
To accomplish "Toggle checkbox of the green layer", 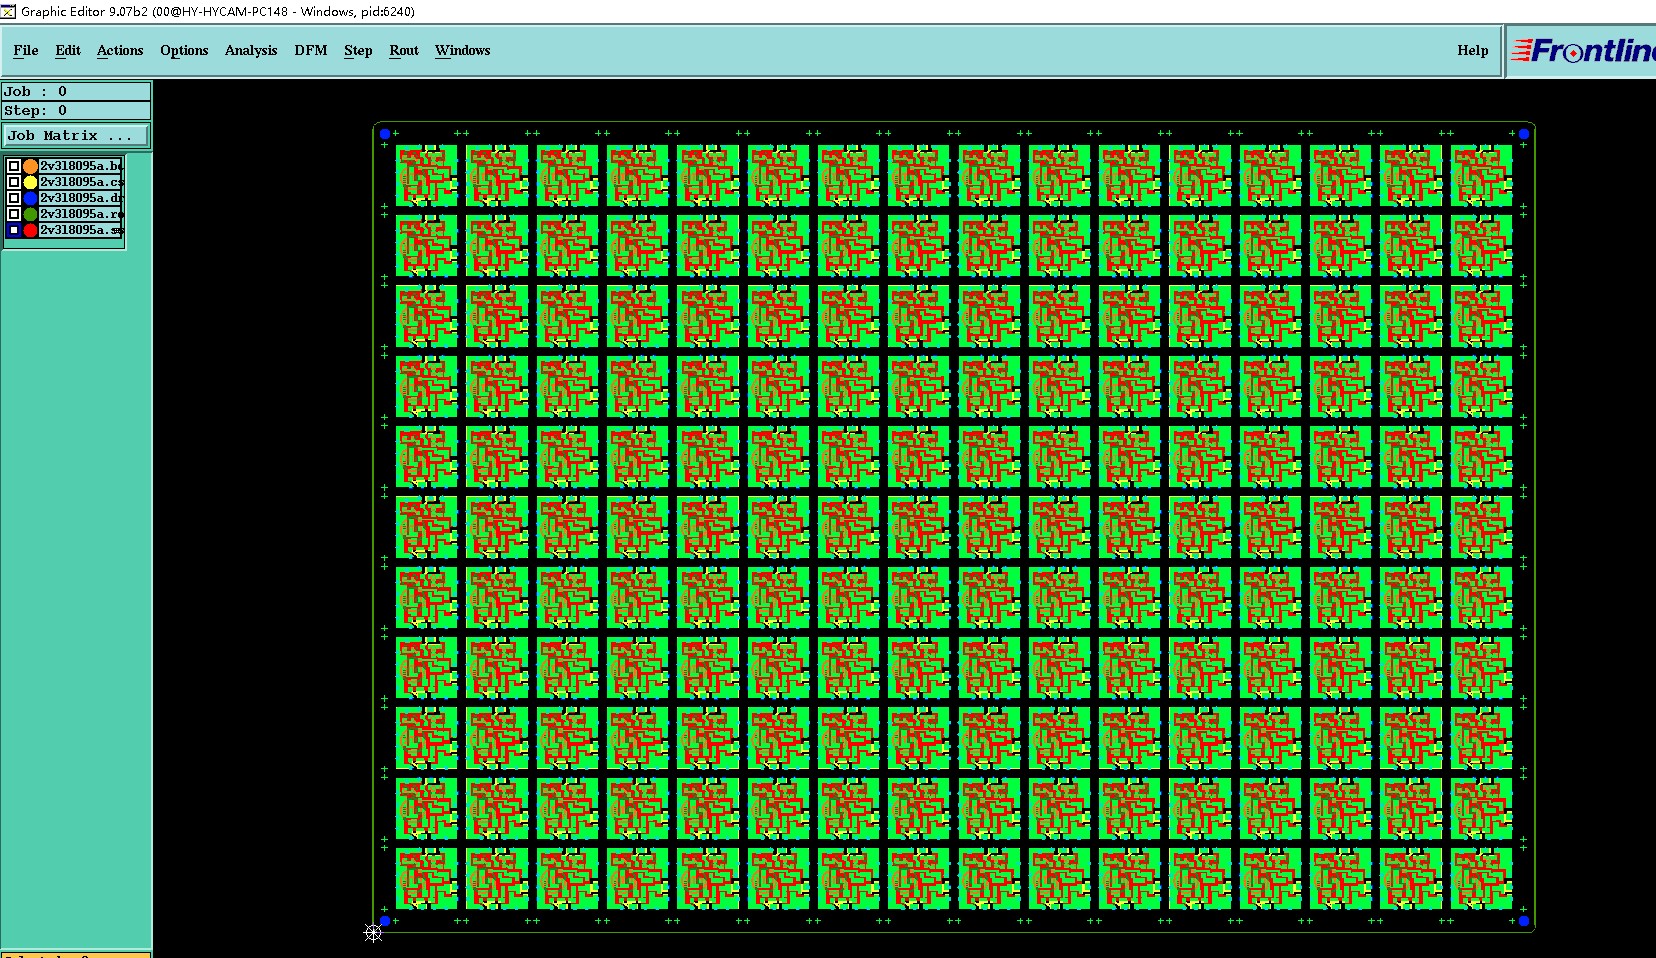I will [14, 214].
